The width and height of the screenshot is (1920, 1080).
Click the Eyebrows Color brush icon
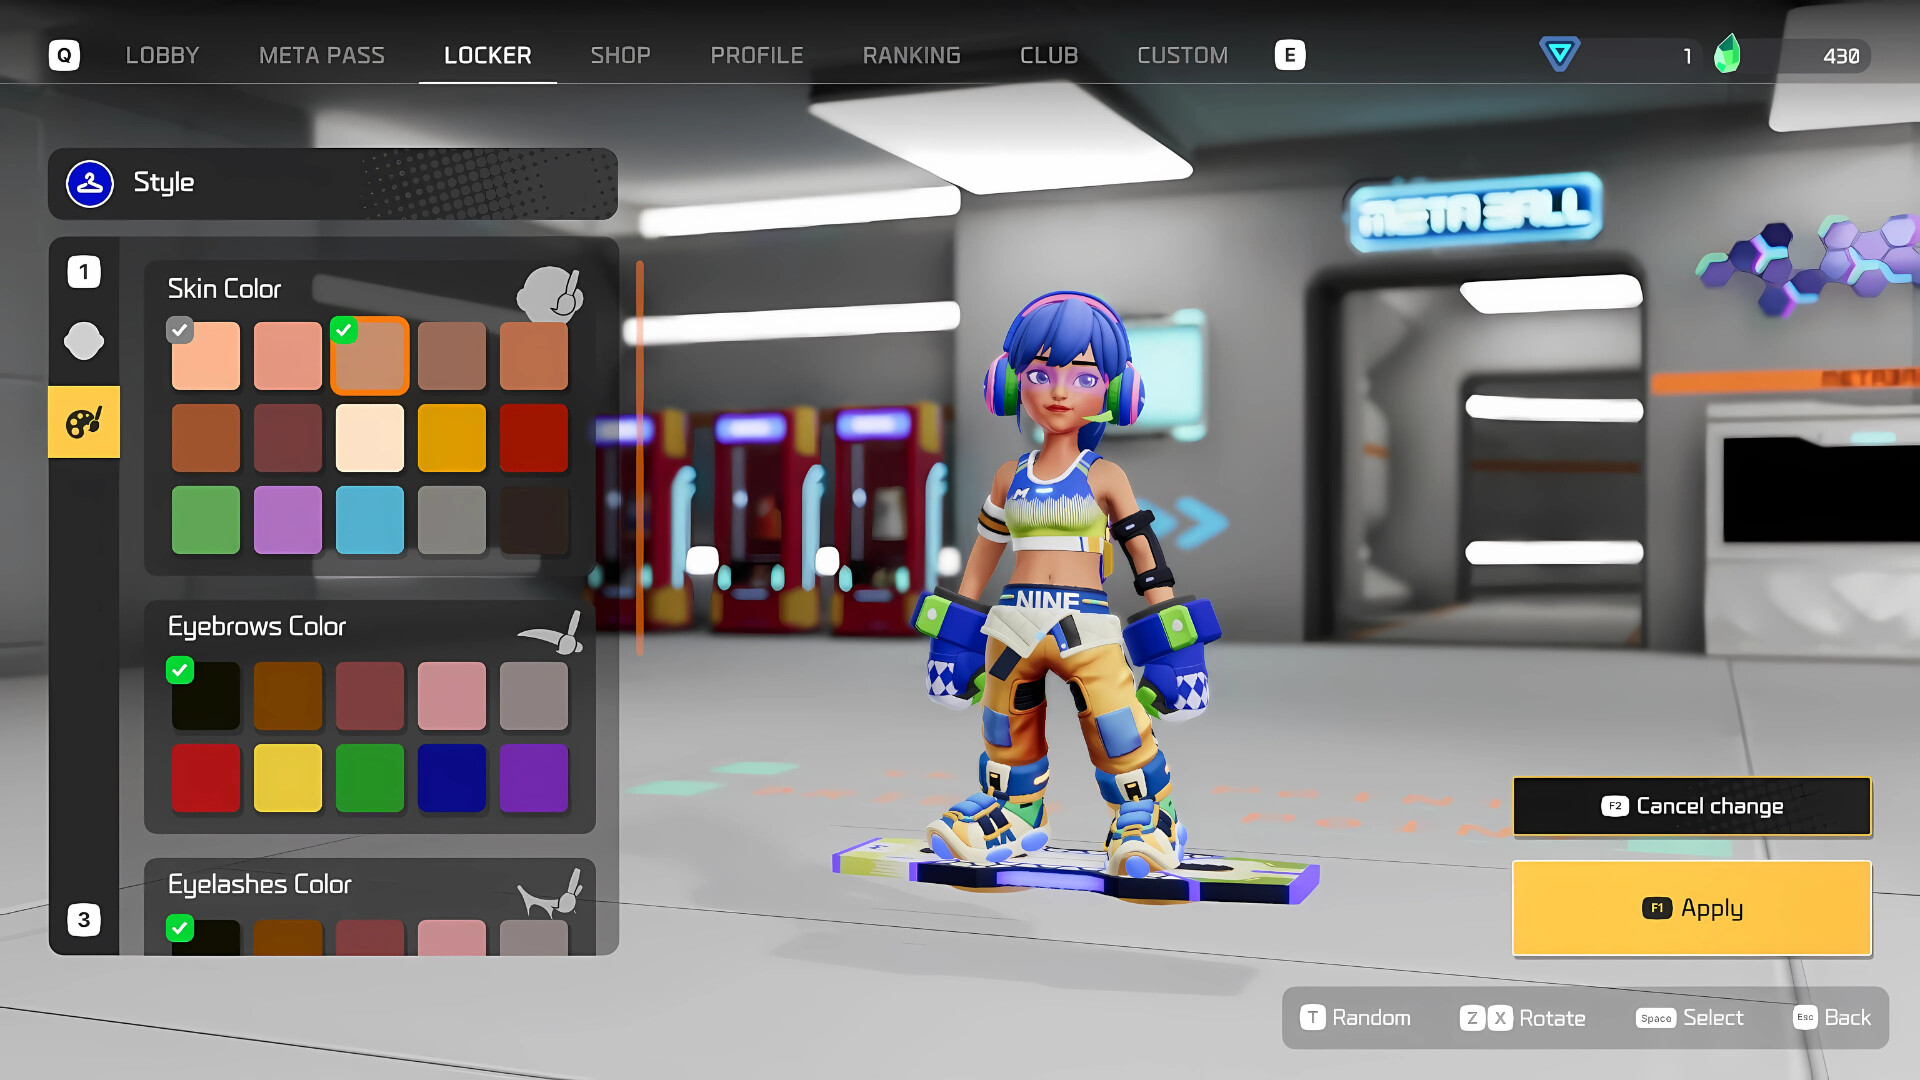click(x=551, y=632)
